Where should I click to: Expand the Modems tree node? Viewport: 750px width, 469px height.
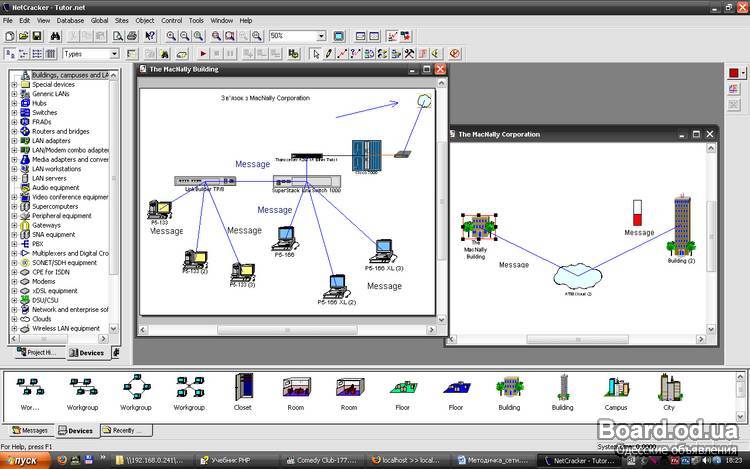tap(14, 282)
